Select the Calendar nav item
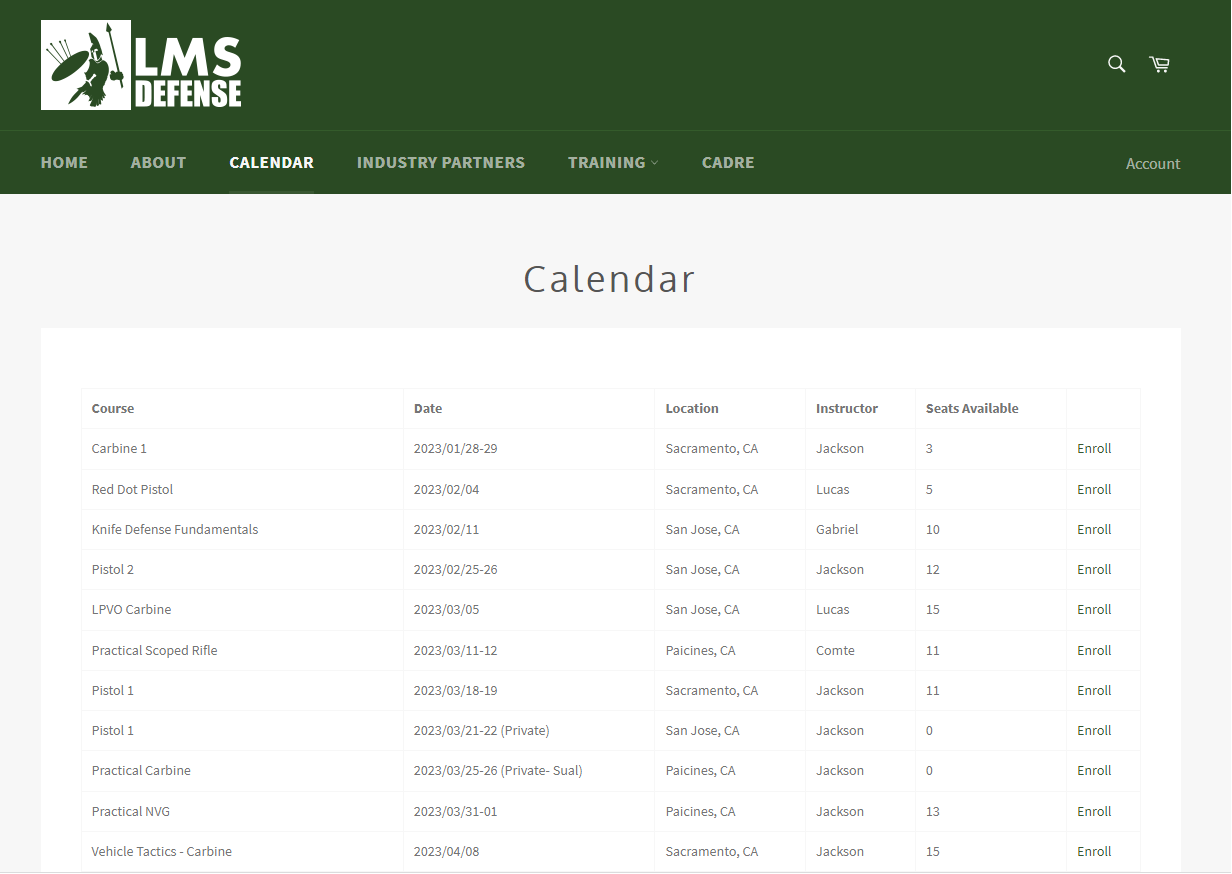Viewport: 1232px width, 874px height. point(271,162)
